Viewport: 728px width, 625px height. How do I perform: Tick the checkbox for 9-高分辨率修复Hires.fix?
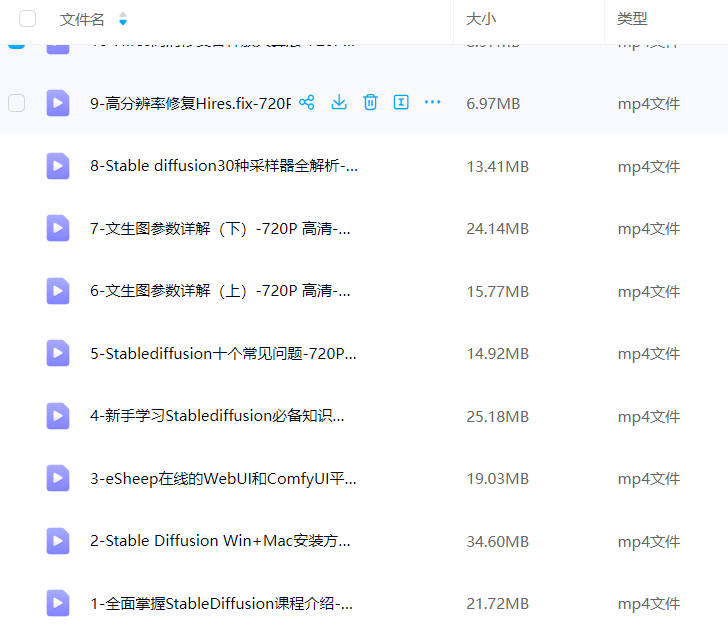(17, 103)
